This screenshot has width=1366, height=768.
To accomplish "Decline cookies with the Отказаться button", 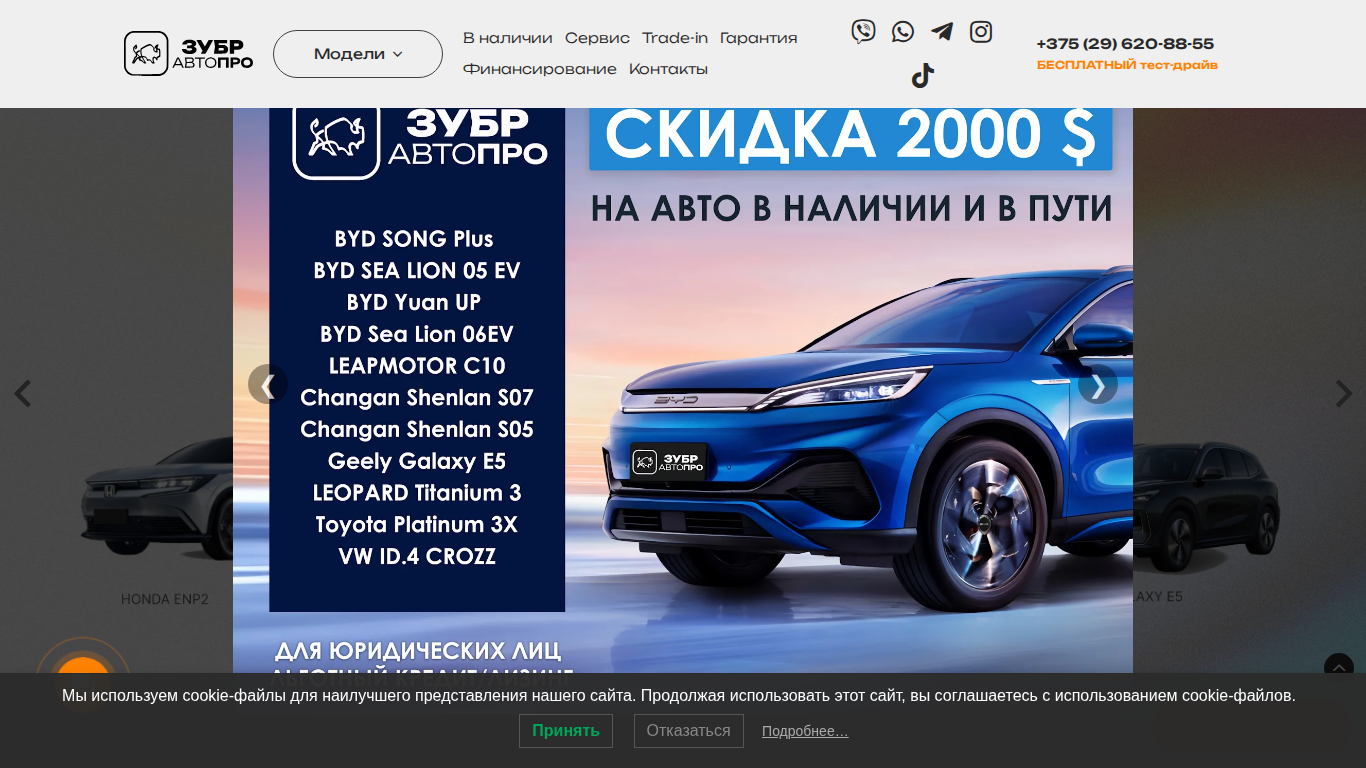I will [x=689, y=731].
